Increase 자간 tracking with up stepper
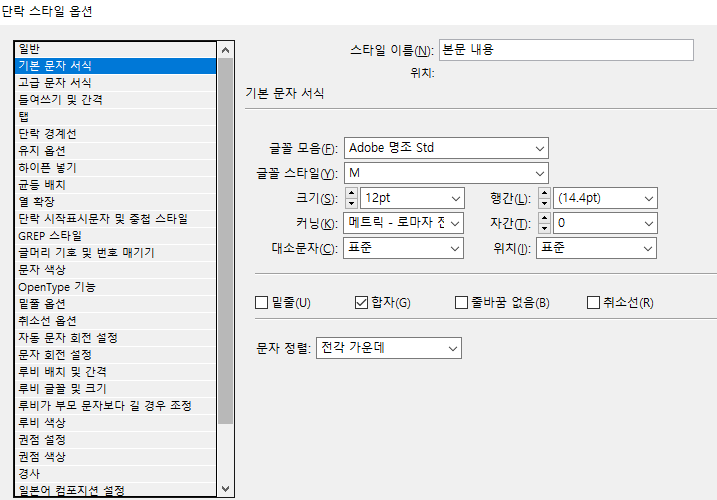 pyautogui.click(x=544, y=218)
